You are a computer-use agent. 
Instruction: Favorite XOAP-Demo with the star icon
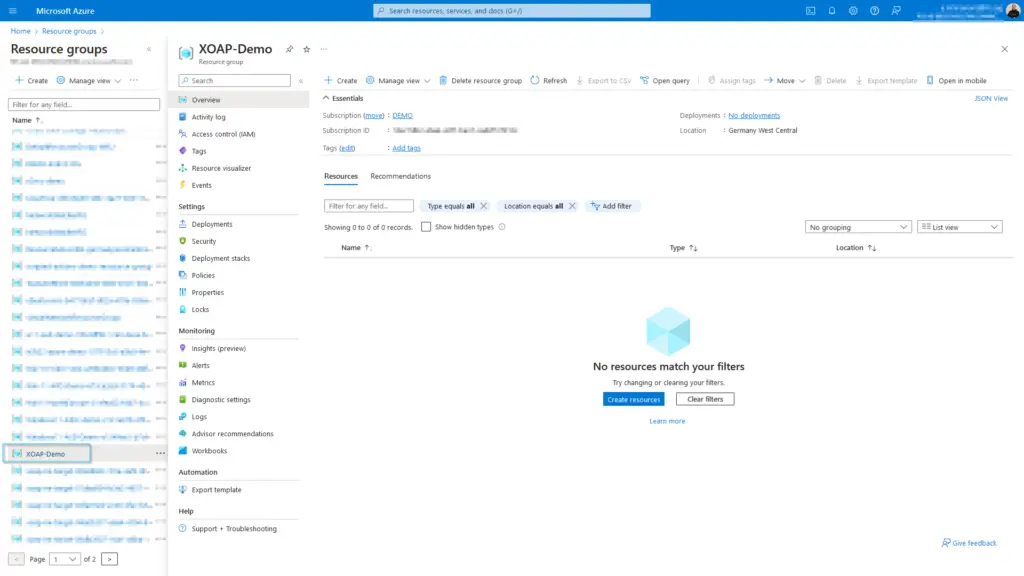coord(306,49)
